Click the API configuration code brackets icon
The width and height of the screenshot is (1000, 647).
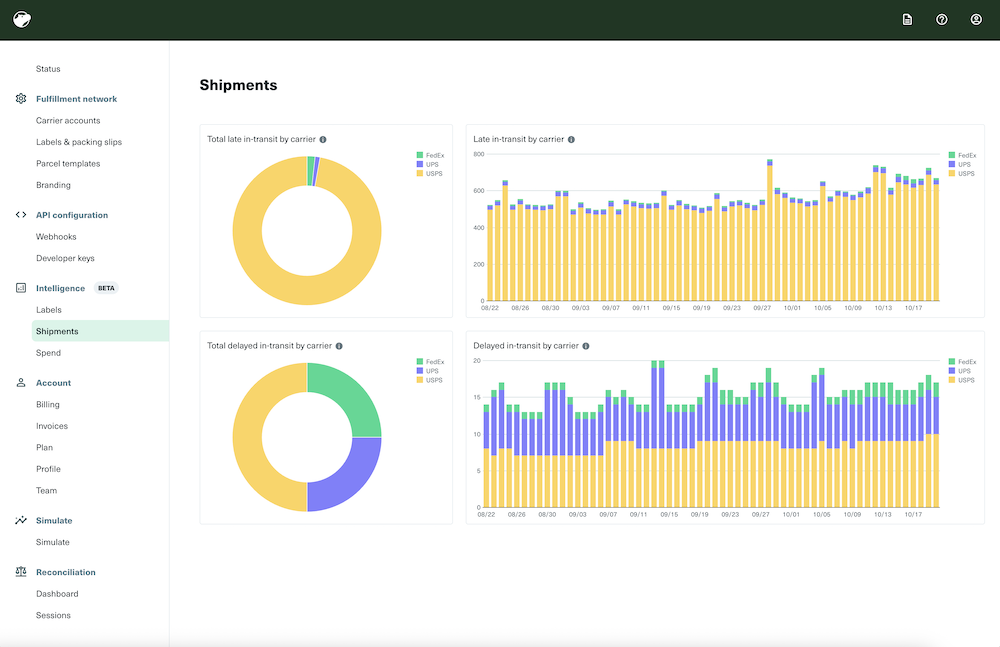pyautogui.click(x=21, y=215)
